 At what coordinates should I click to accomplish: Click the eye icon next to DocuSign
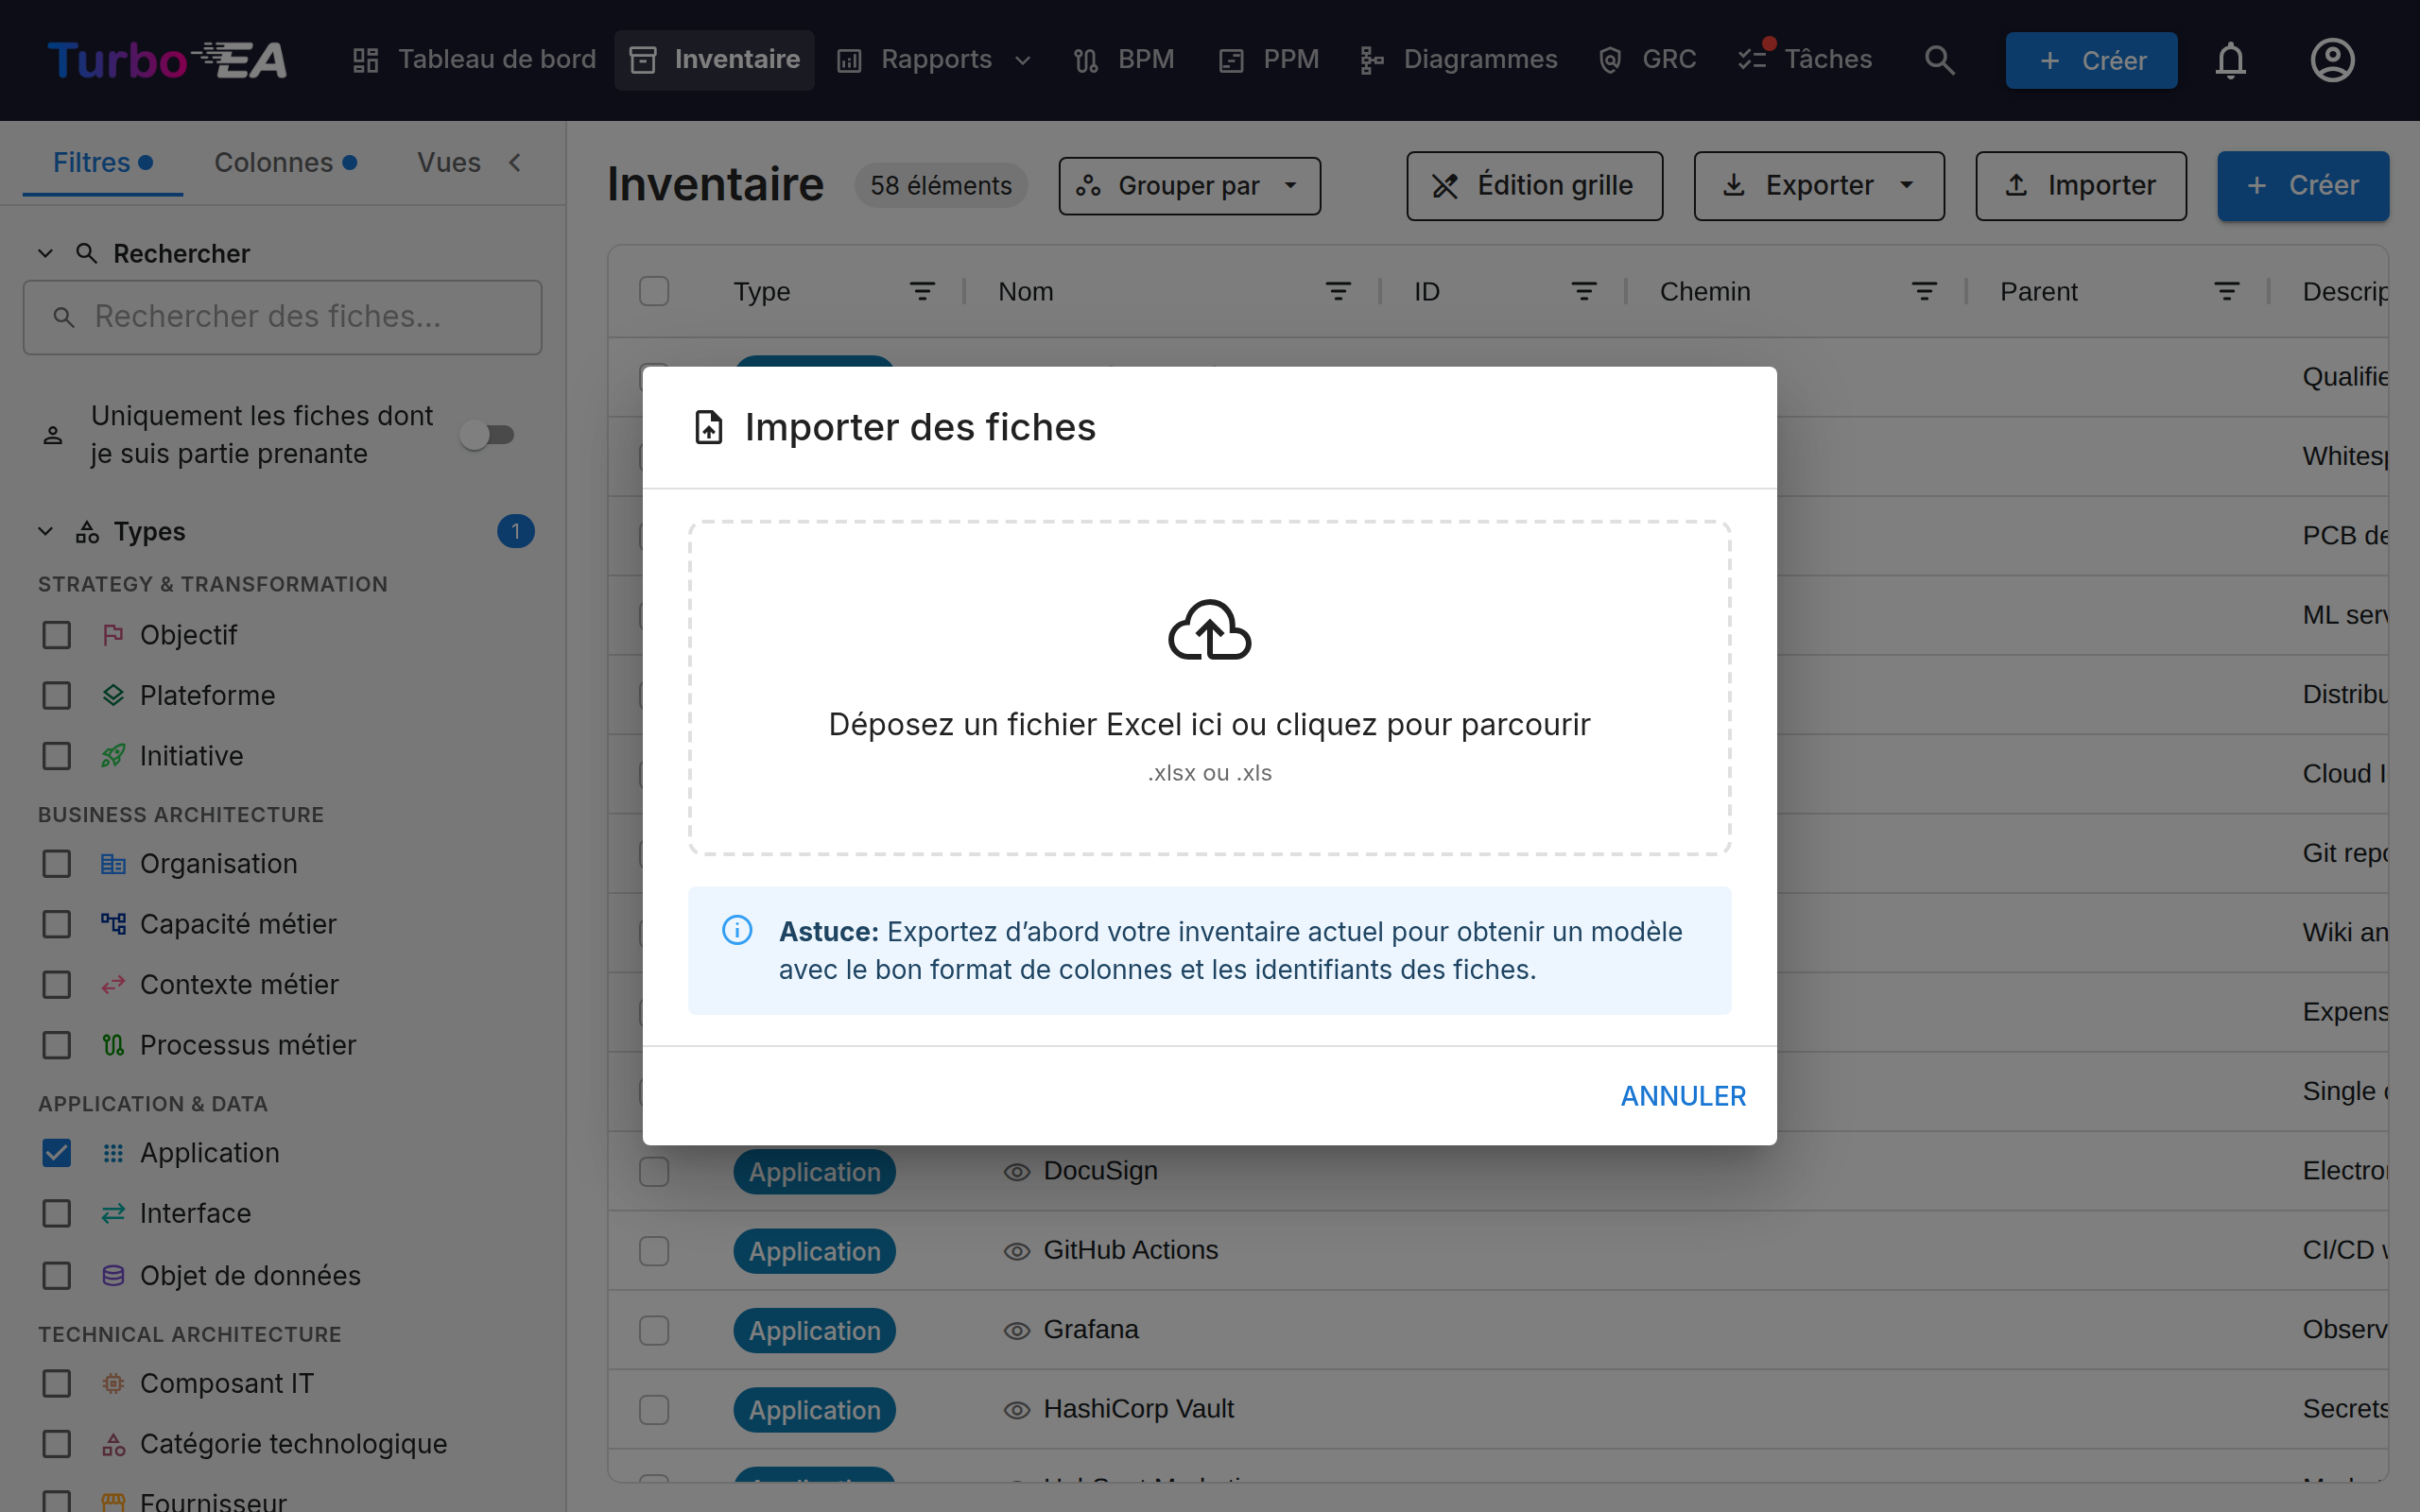(x=1016, y=1171)
